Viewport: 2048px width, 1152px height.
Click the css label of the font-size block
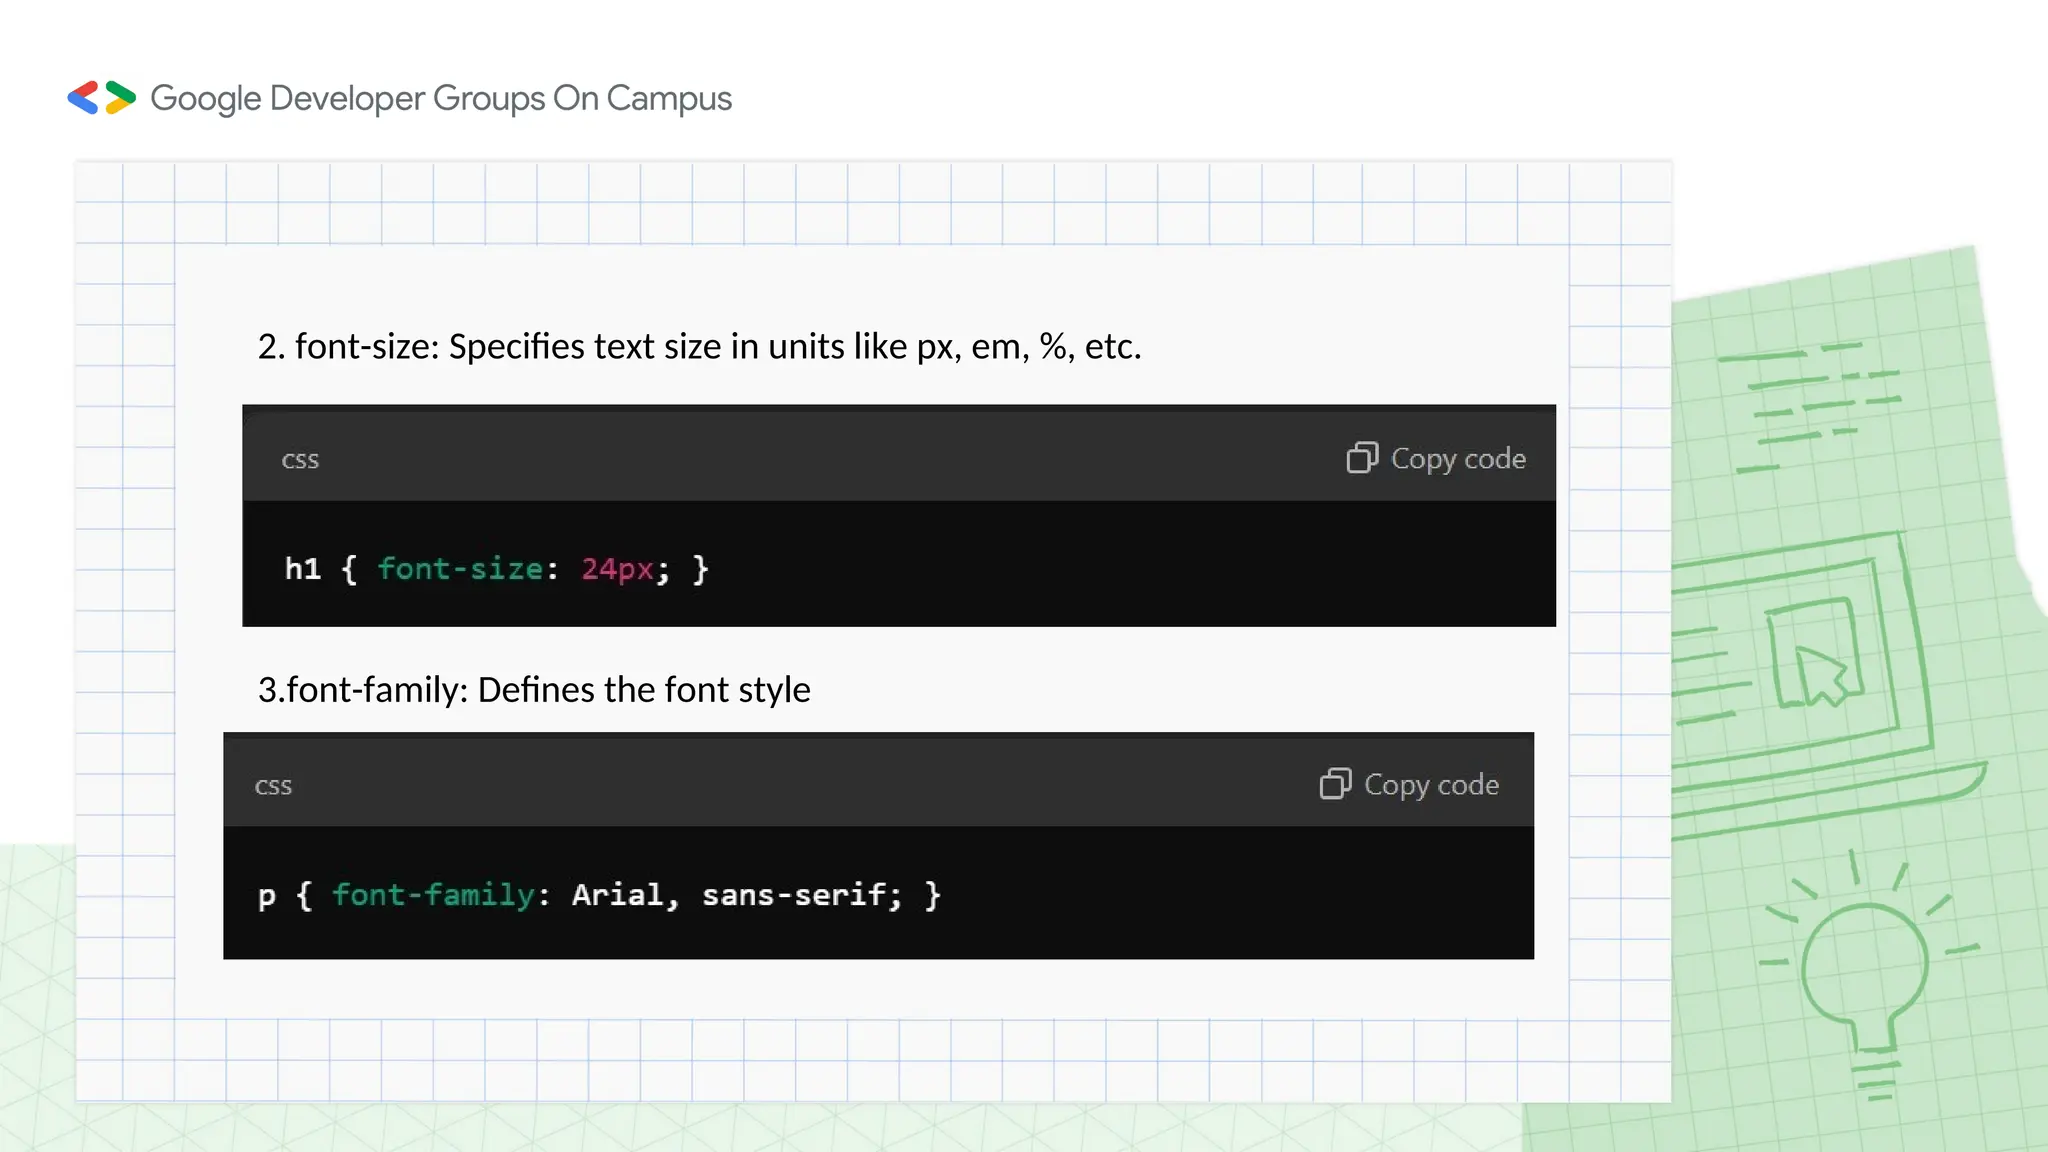click(300, 460)
